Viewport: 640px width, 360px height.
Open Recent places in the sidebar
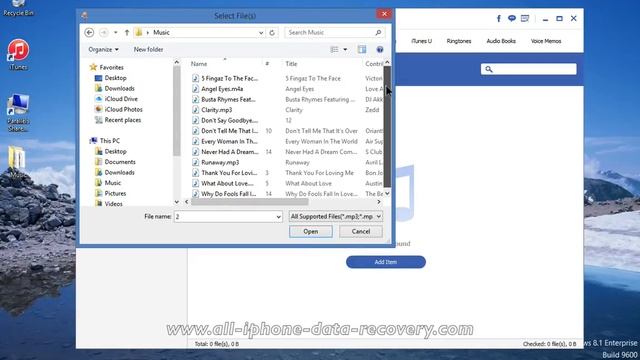(122, 120)
